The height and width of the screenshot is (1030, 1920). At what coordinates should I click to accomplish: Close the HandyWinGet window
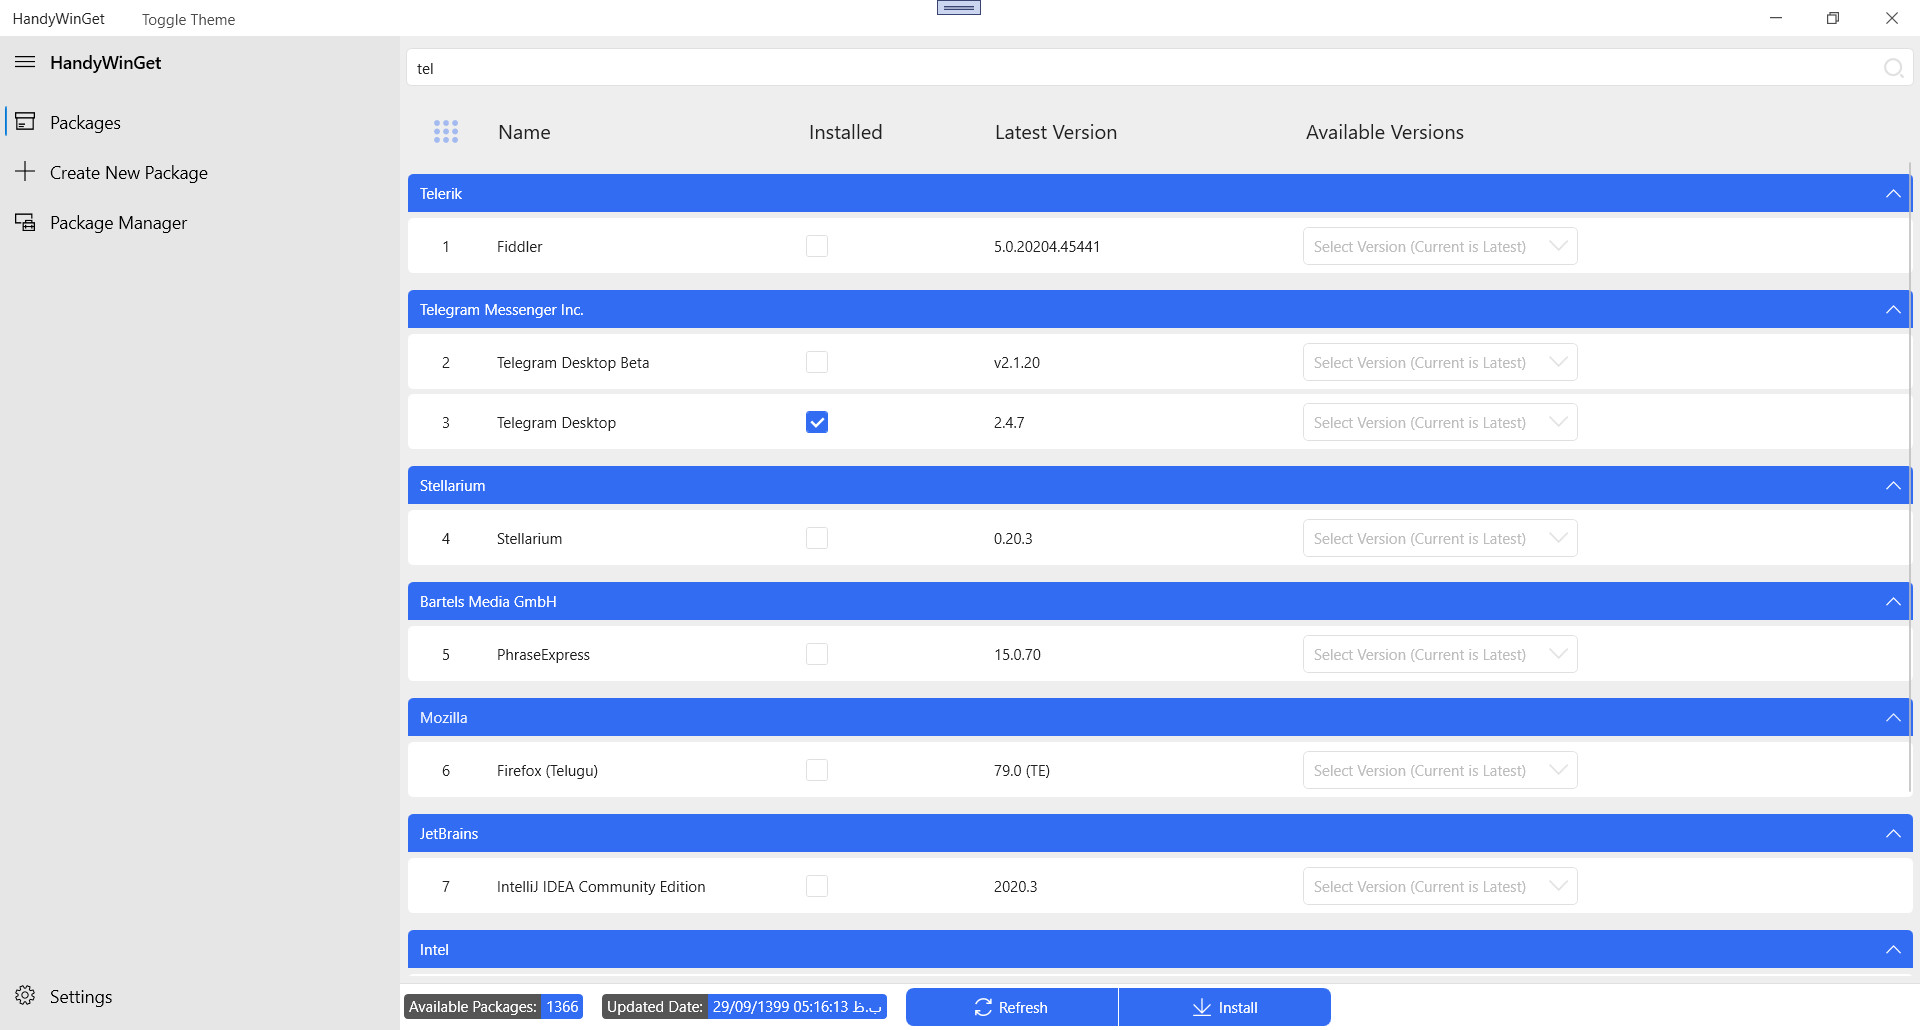tap(1891, 18)
